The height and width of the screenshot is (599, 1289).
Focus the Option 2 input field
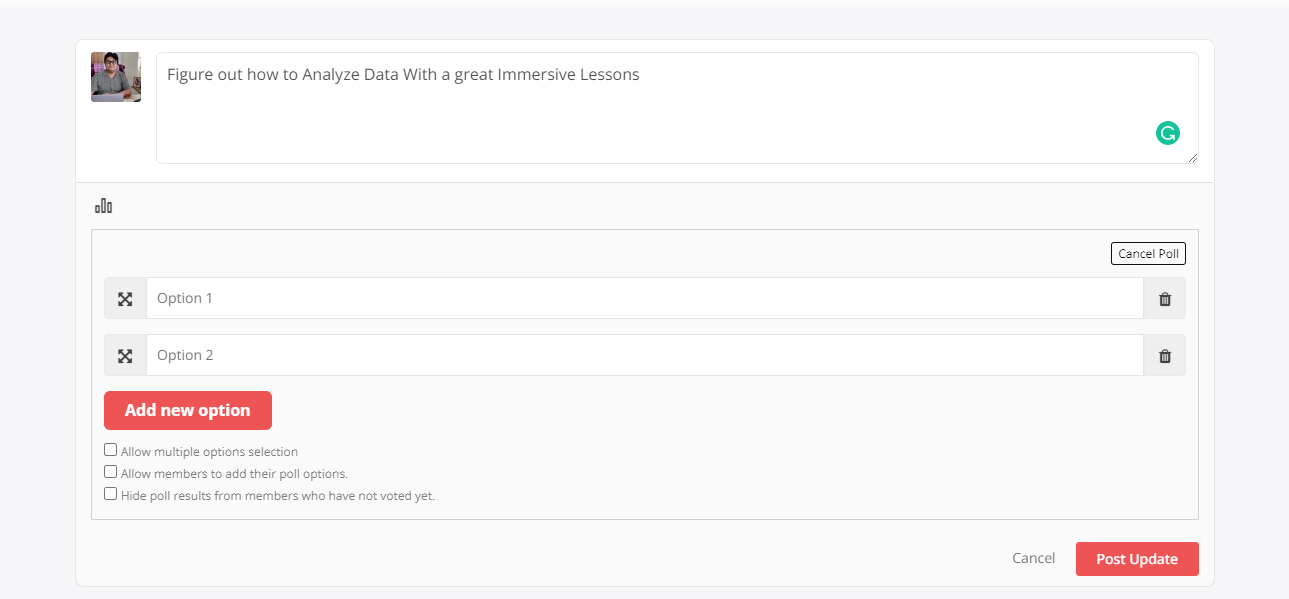click(x=645, y=355)
